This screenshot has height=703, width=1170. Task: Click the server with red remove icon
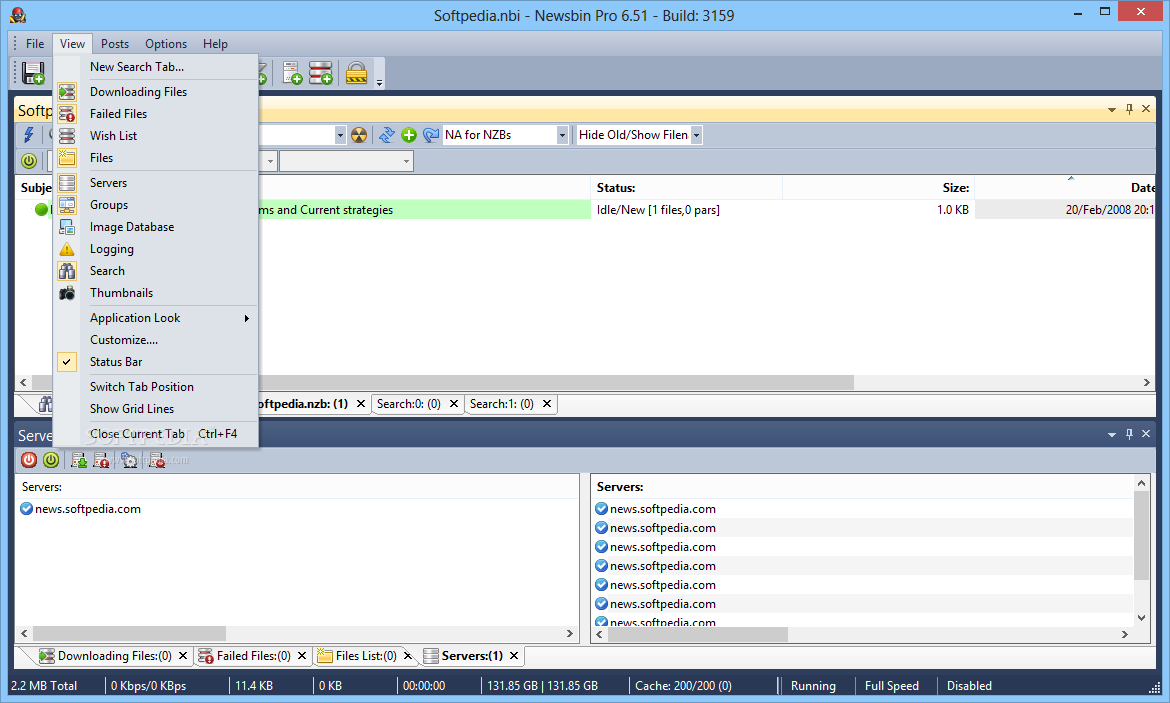point(157,460)
